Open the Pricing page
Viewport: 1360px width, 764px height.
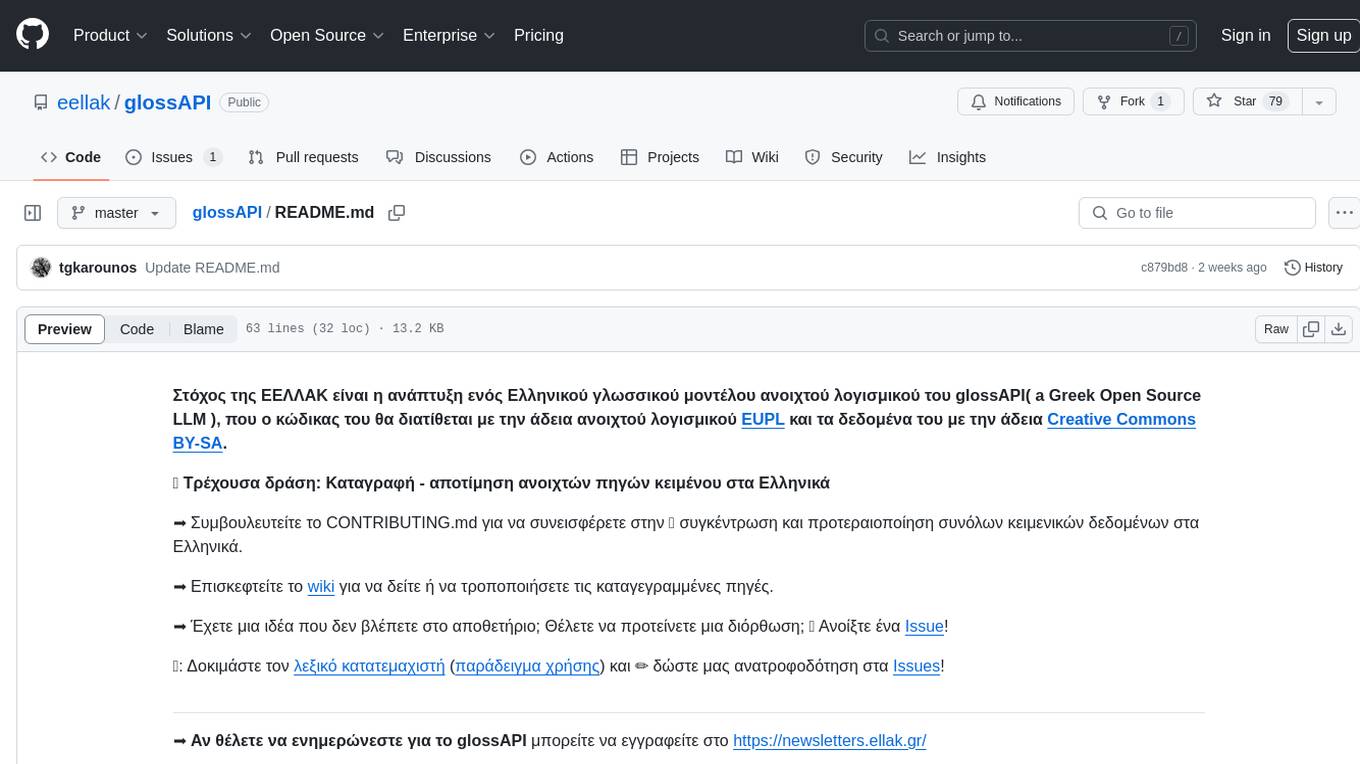click(539, 35)
